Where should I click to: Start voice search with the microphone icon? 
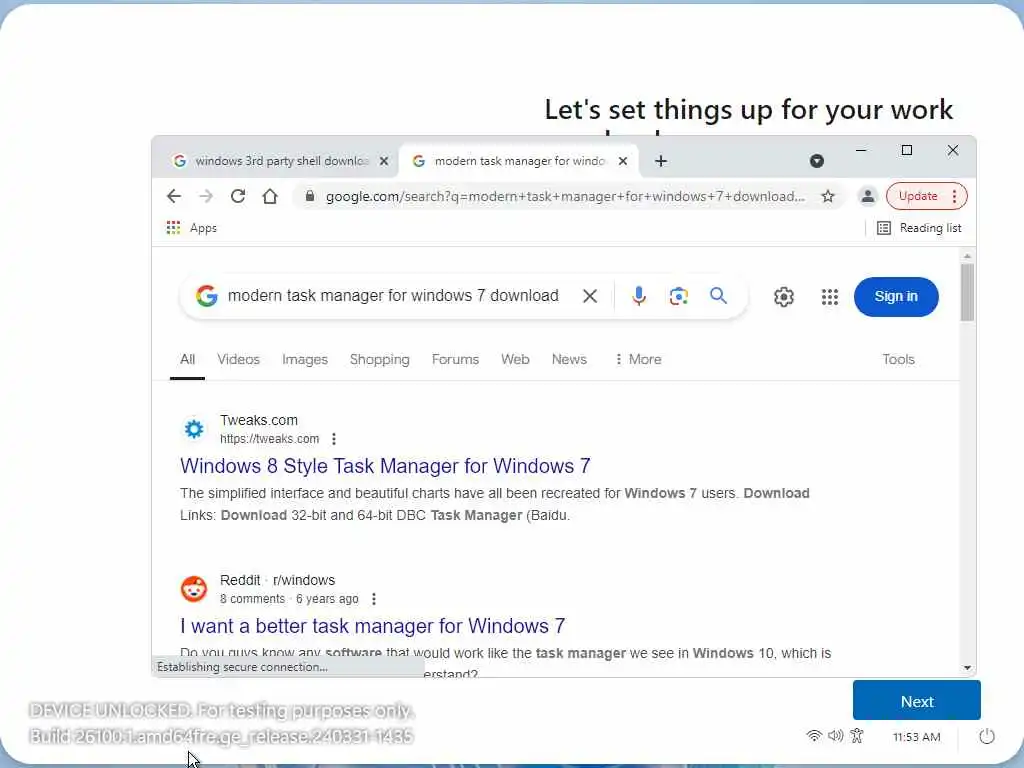[639, 296]
